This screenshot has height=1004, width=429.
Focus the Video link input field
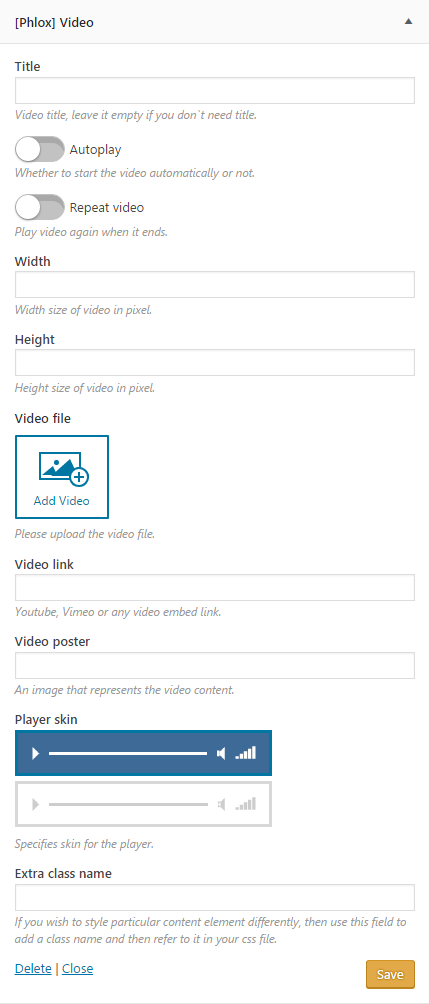point(215,587)
